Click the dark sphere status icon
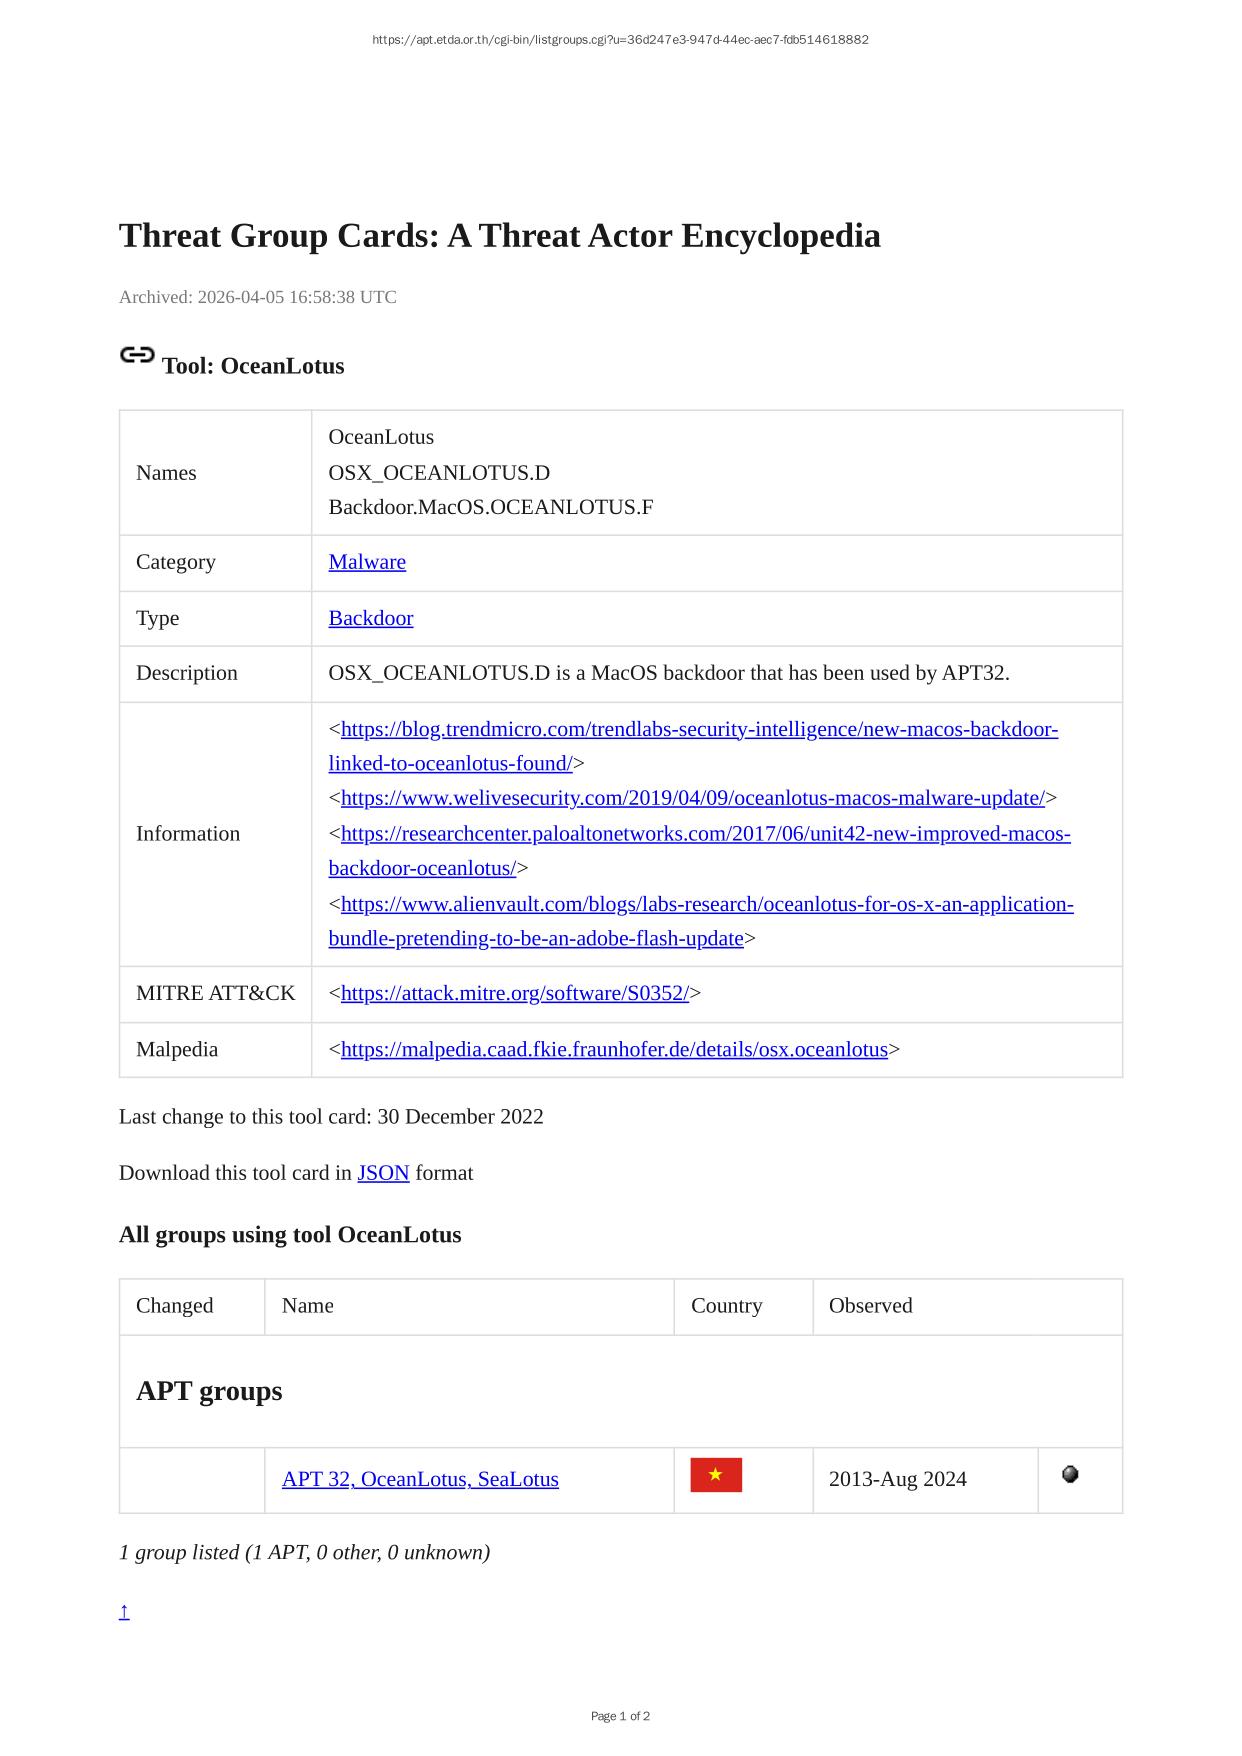The width and height of the screenshot is (1242, 1756). tap(1070, 1474)
